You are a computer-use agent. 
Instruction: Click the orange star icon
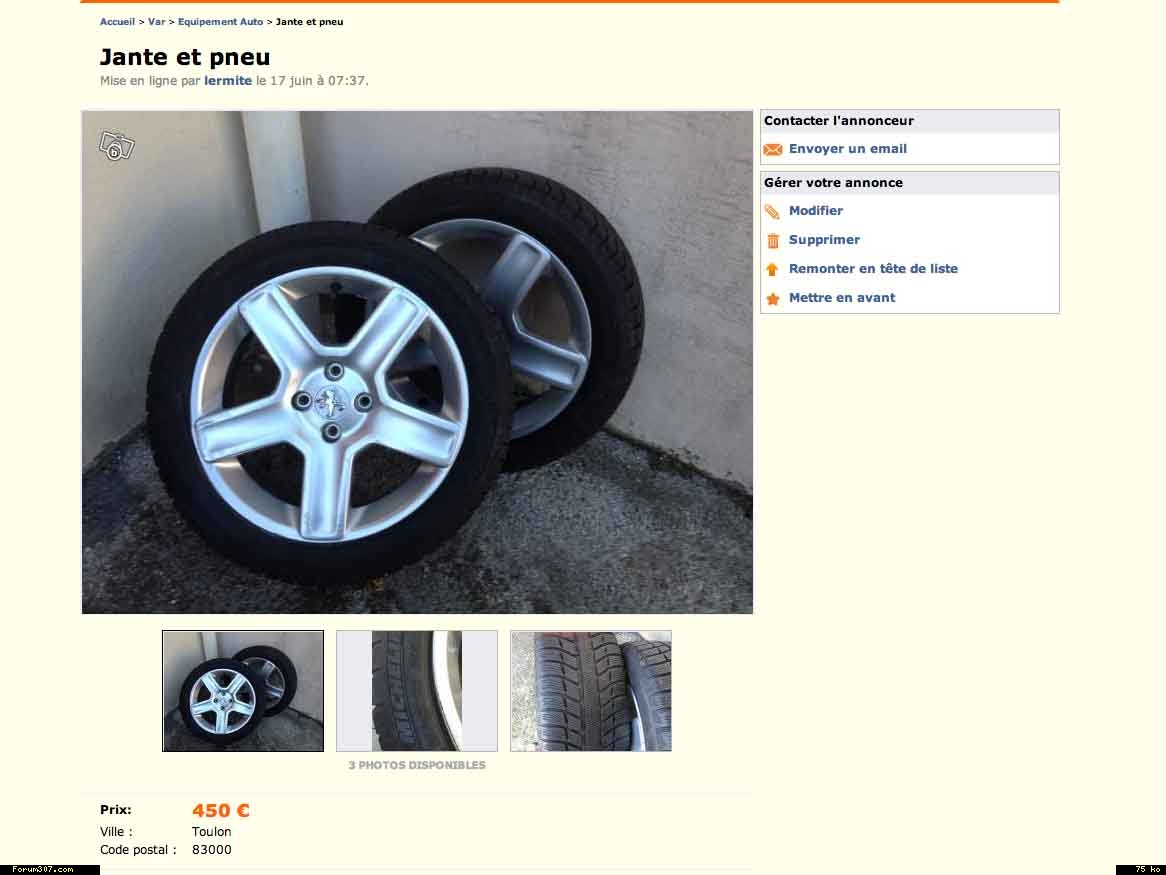point(772,299)
